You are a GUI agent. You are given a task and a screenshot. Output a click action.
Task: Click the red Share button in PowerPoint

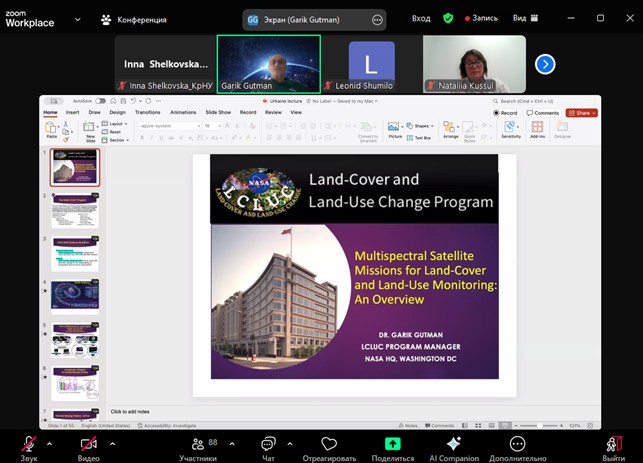coord(581,113)
